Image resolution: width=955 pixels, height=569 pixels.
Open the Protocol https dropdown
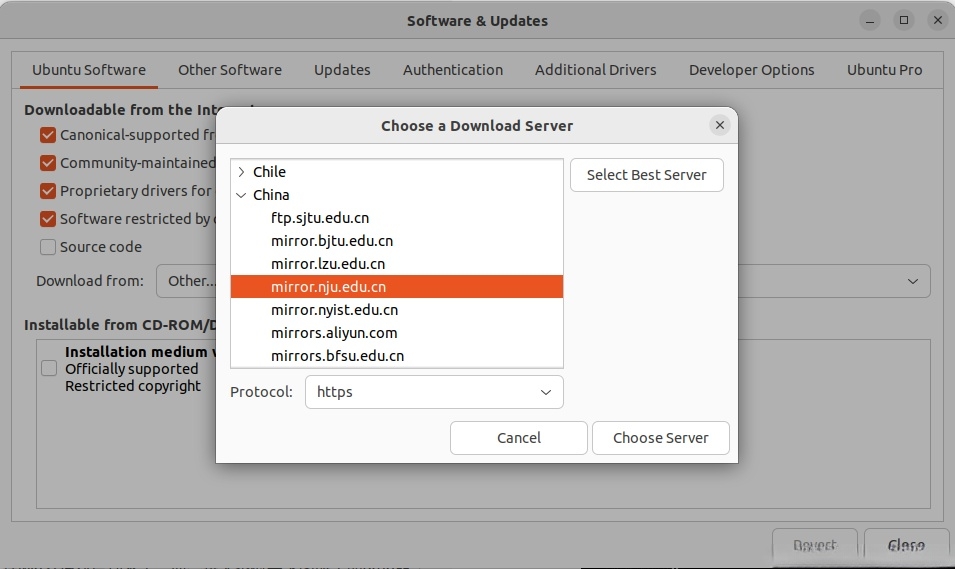(x=433, y=392)
